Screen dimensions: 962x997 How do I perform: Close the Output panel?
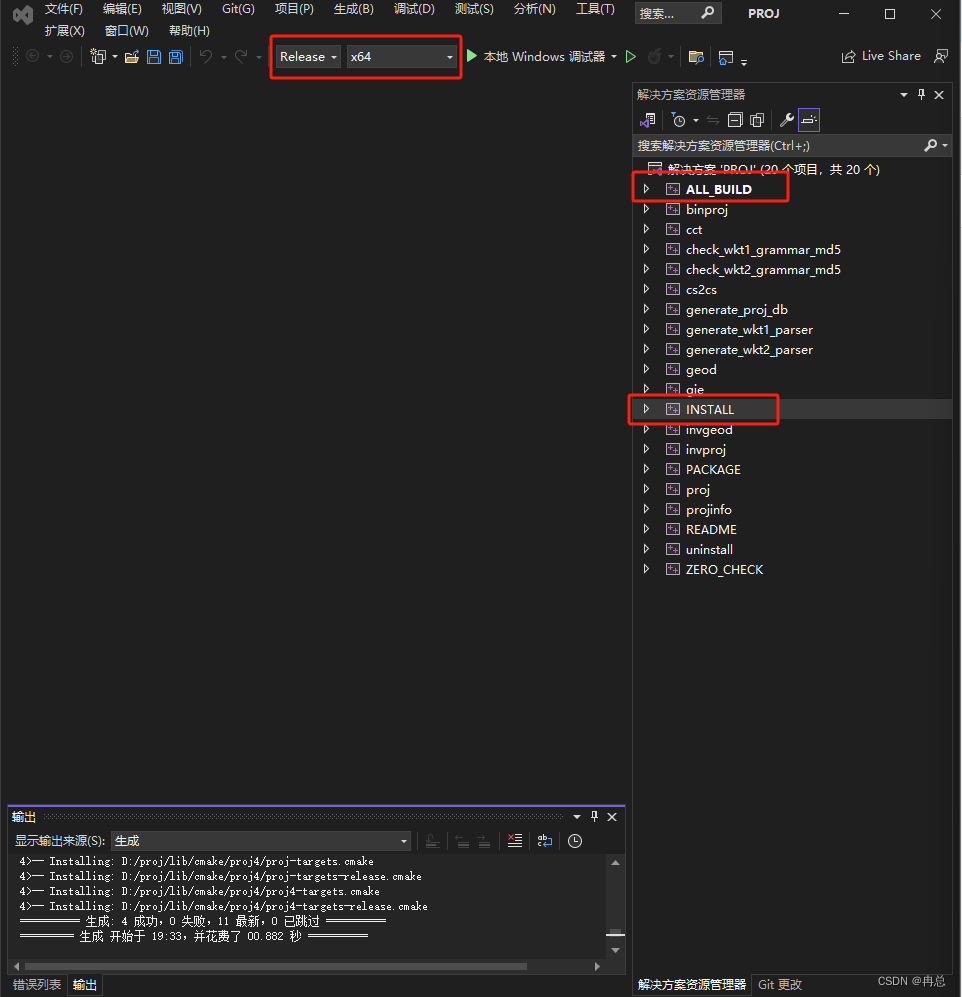click(612, 816)
